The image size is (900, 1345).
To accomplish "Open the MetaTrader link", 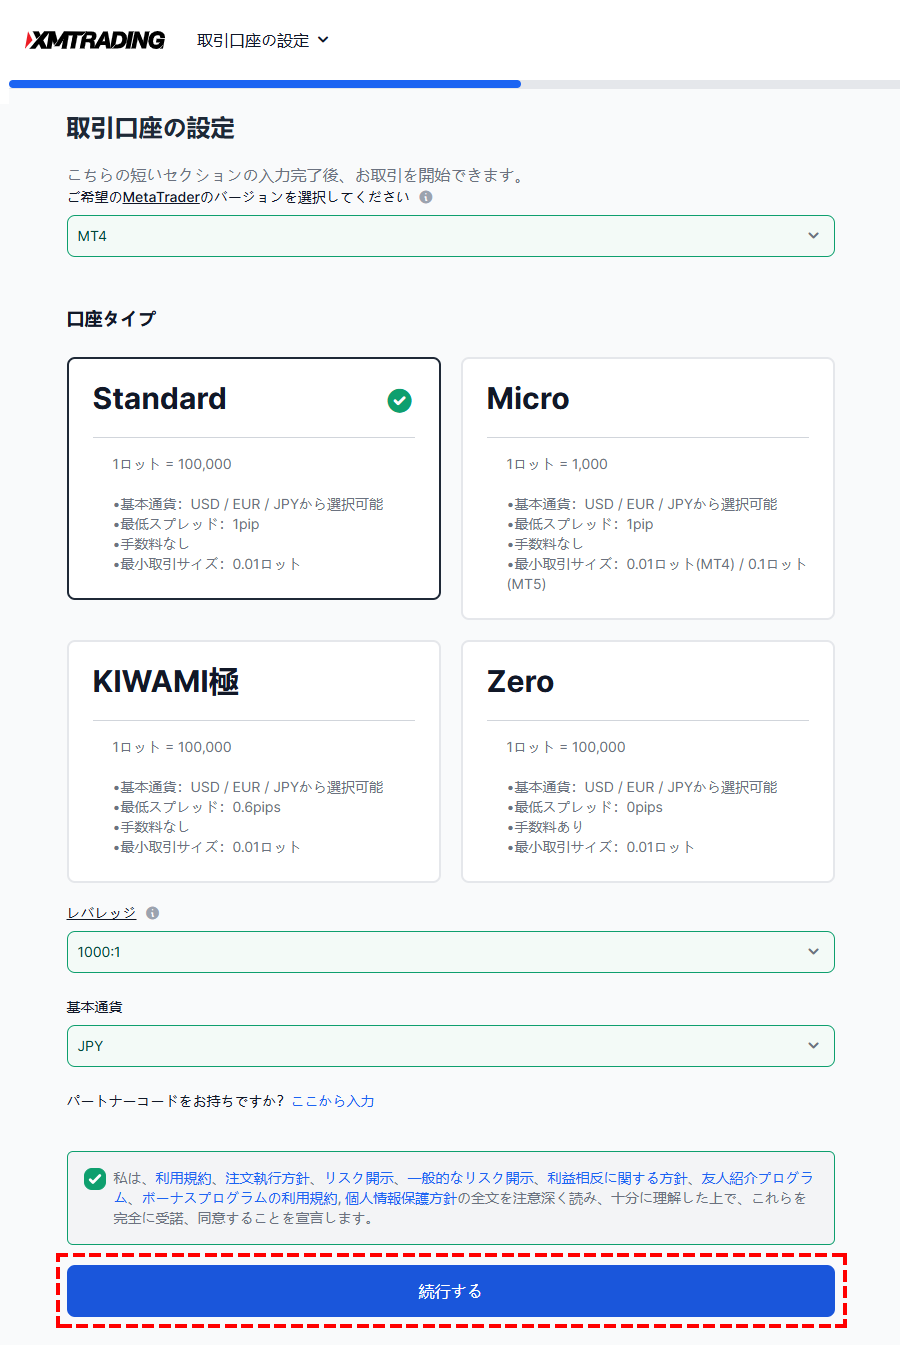I will pos(161,197).
